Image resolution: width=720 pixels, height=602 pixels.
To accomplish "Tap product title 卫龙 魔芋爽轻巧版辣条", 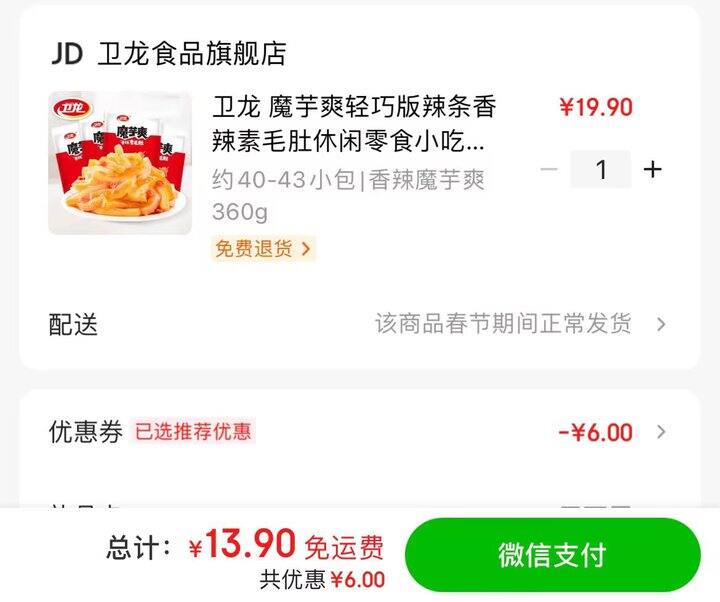I will pyautogui.click(x=354, y=124).
